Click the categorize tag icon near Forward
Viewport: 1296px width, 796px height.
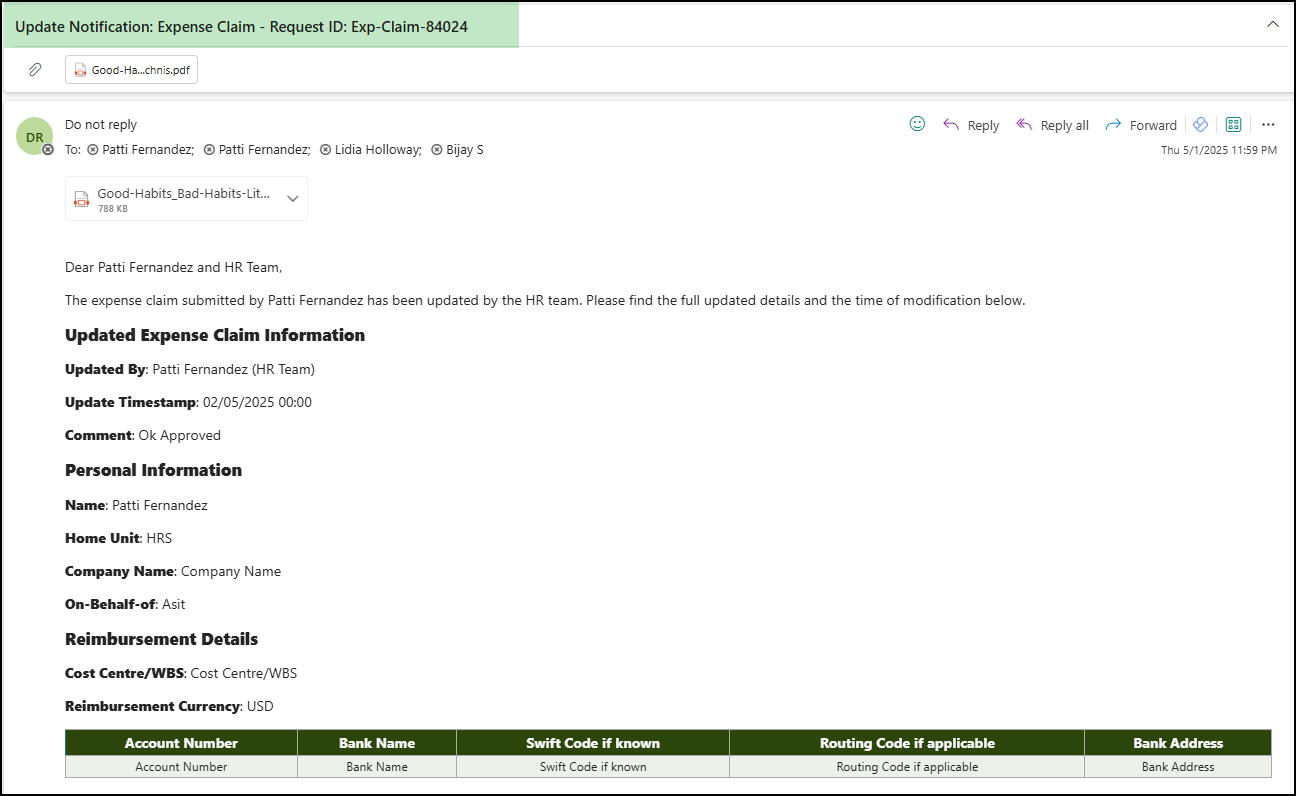1200,124
